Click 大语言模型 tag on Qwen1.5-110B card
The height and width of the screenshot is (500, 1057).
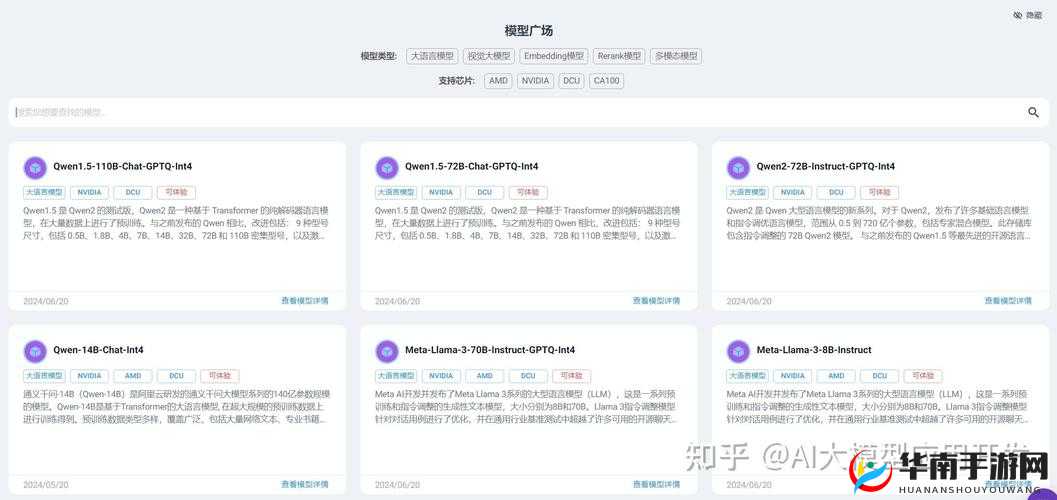[x=44, y=192]
